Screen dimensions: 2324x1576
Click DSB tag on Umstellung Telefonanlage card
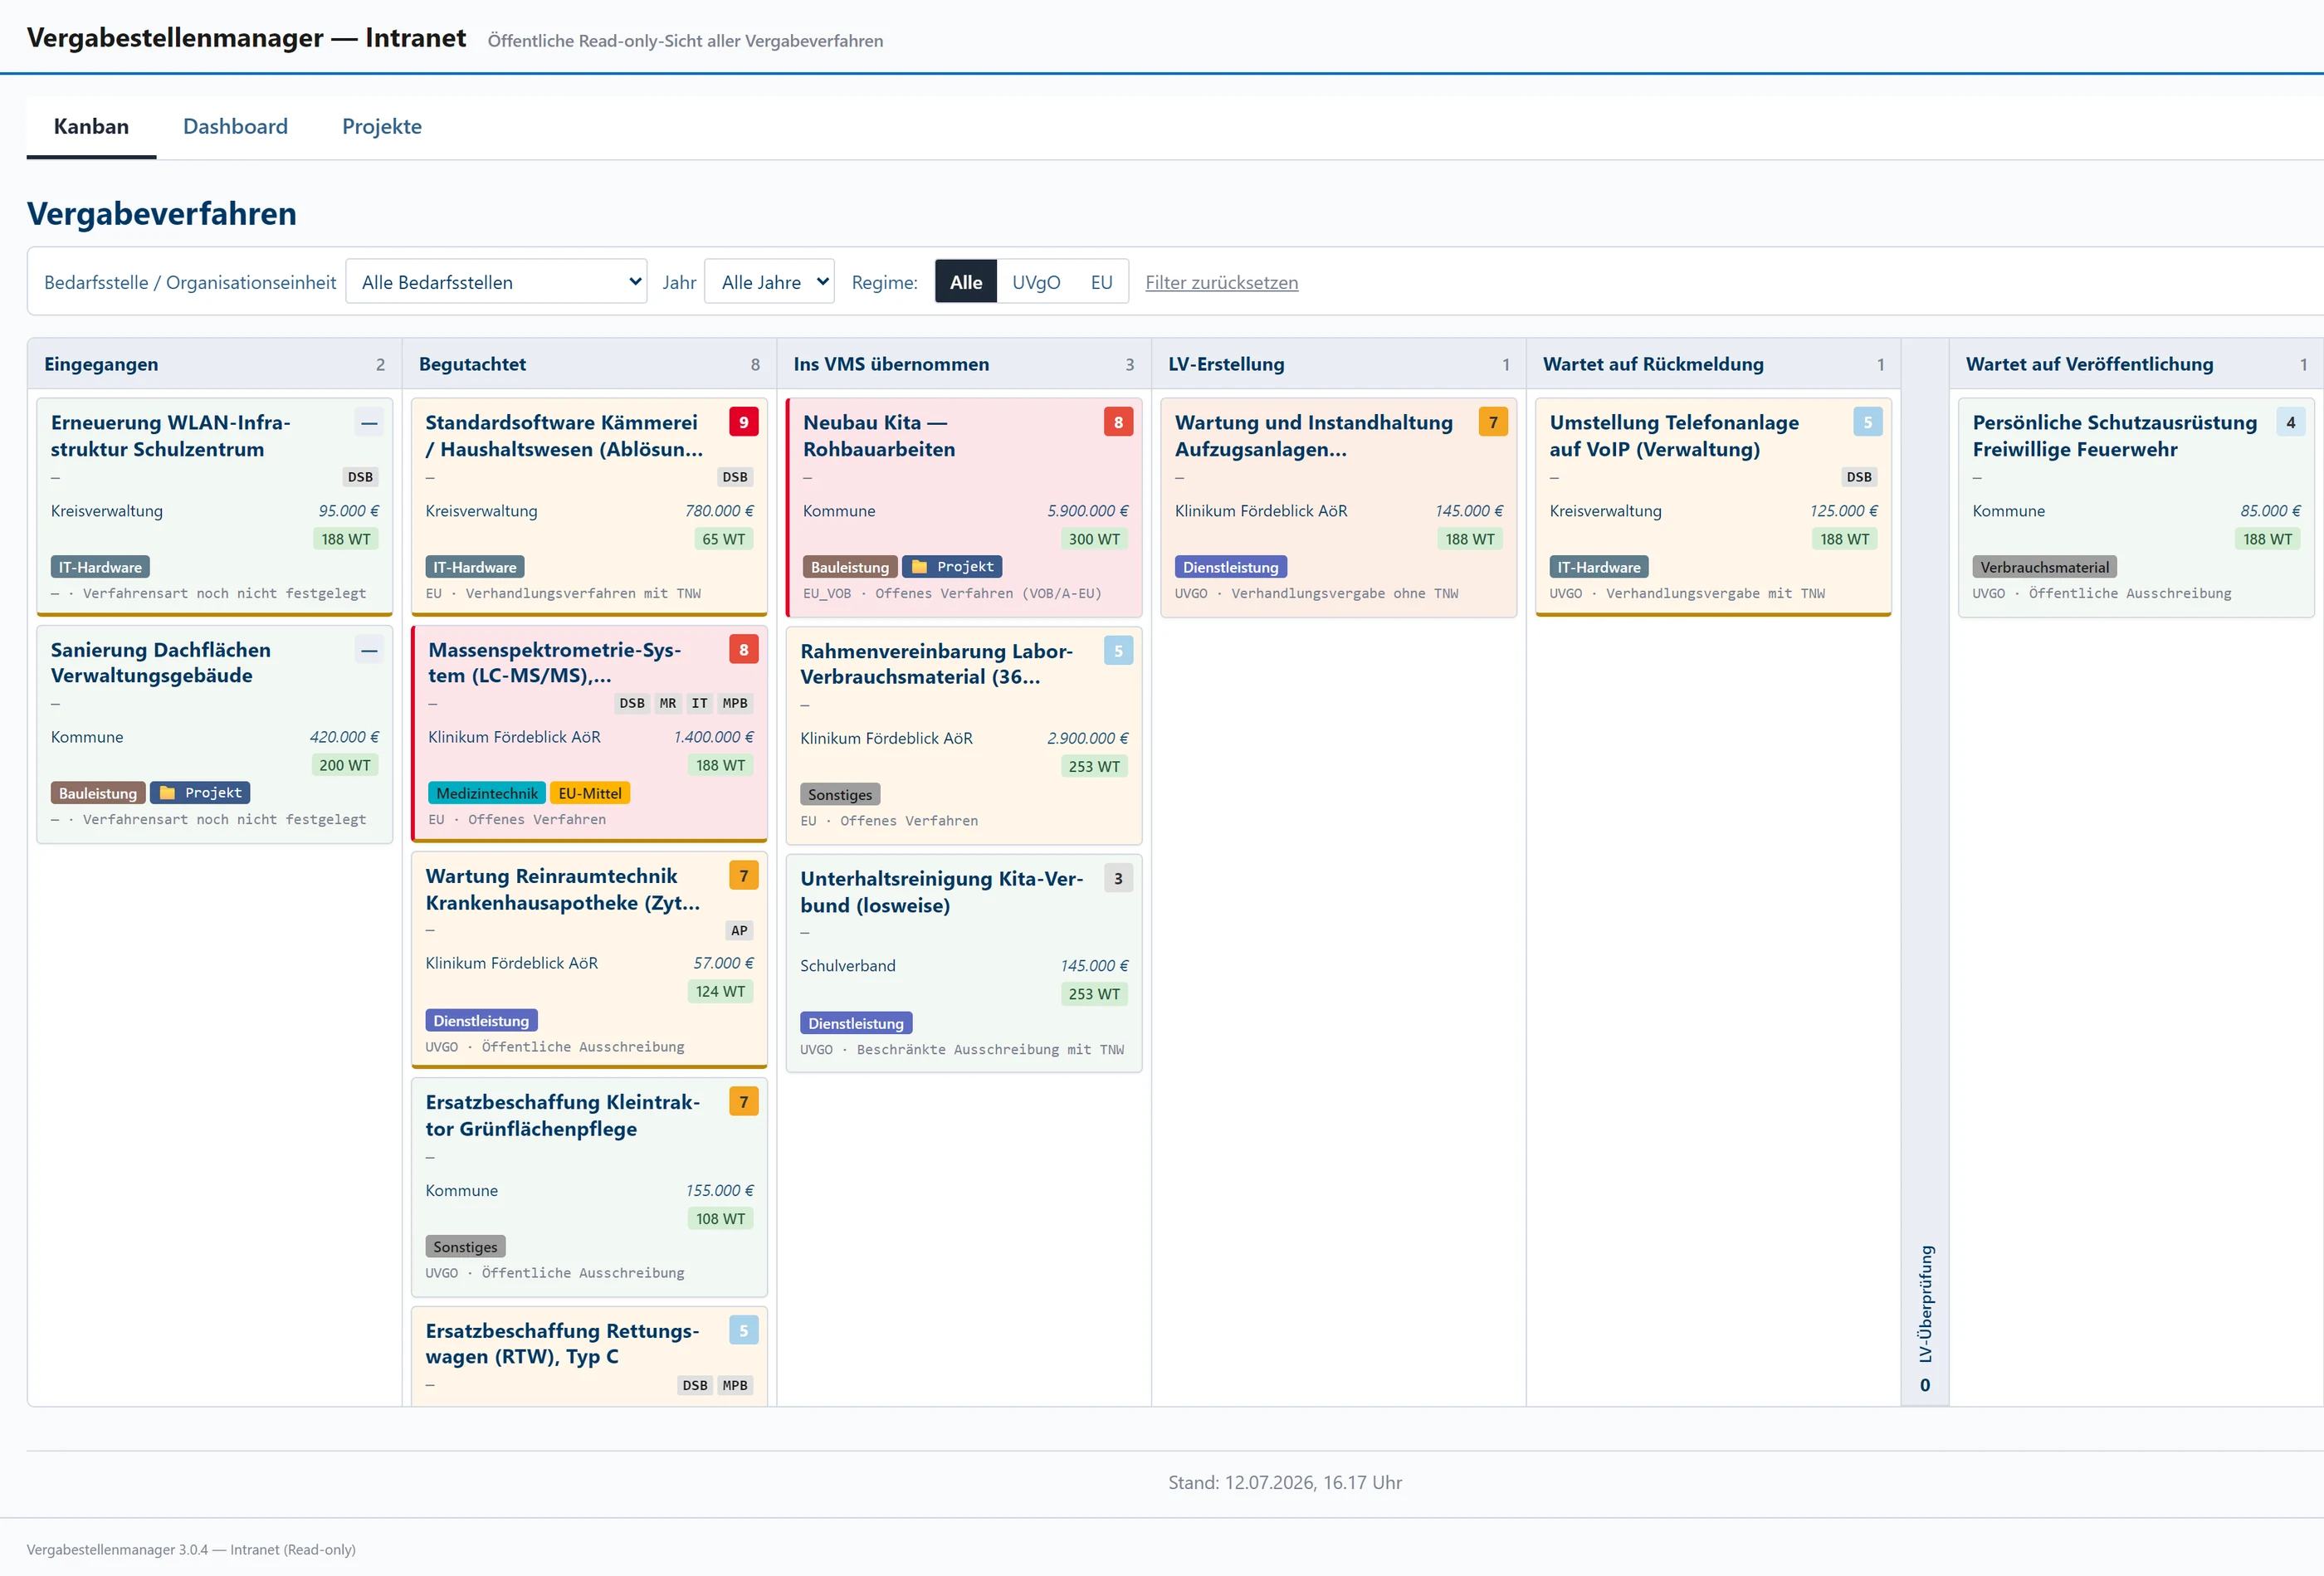(x=1859, y=477)
